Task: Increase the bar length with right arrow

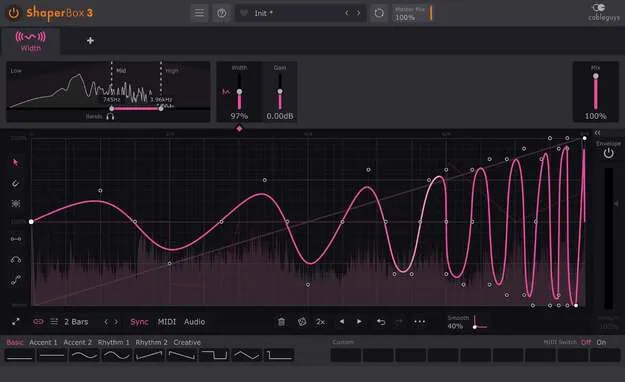Action: tap(116, 322)
